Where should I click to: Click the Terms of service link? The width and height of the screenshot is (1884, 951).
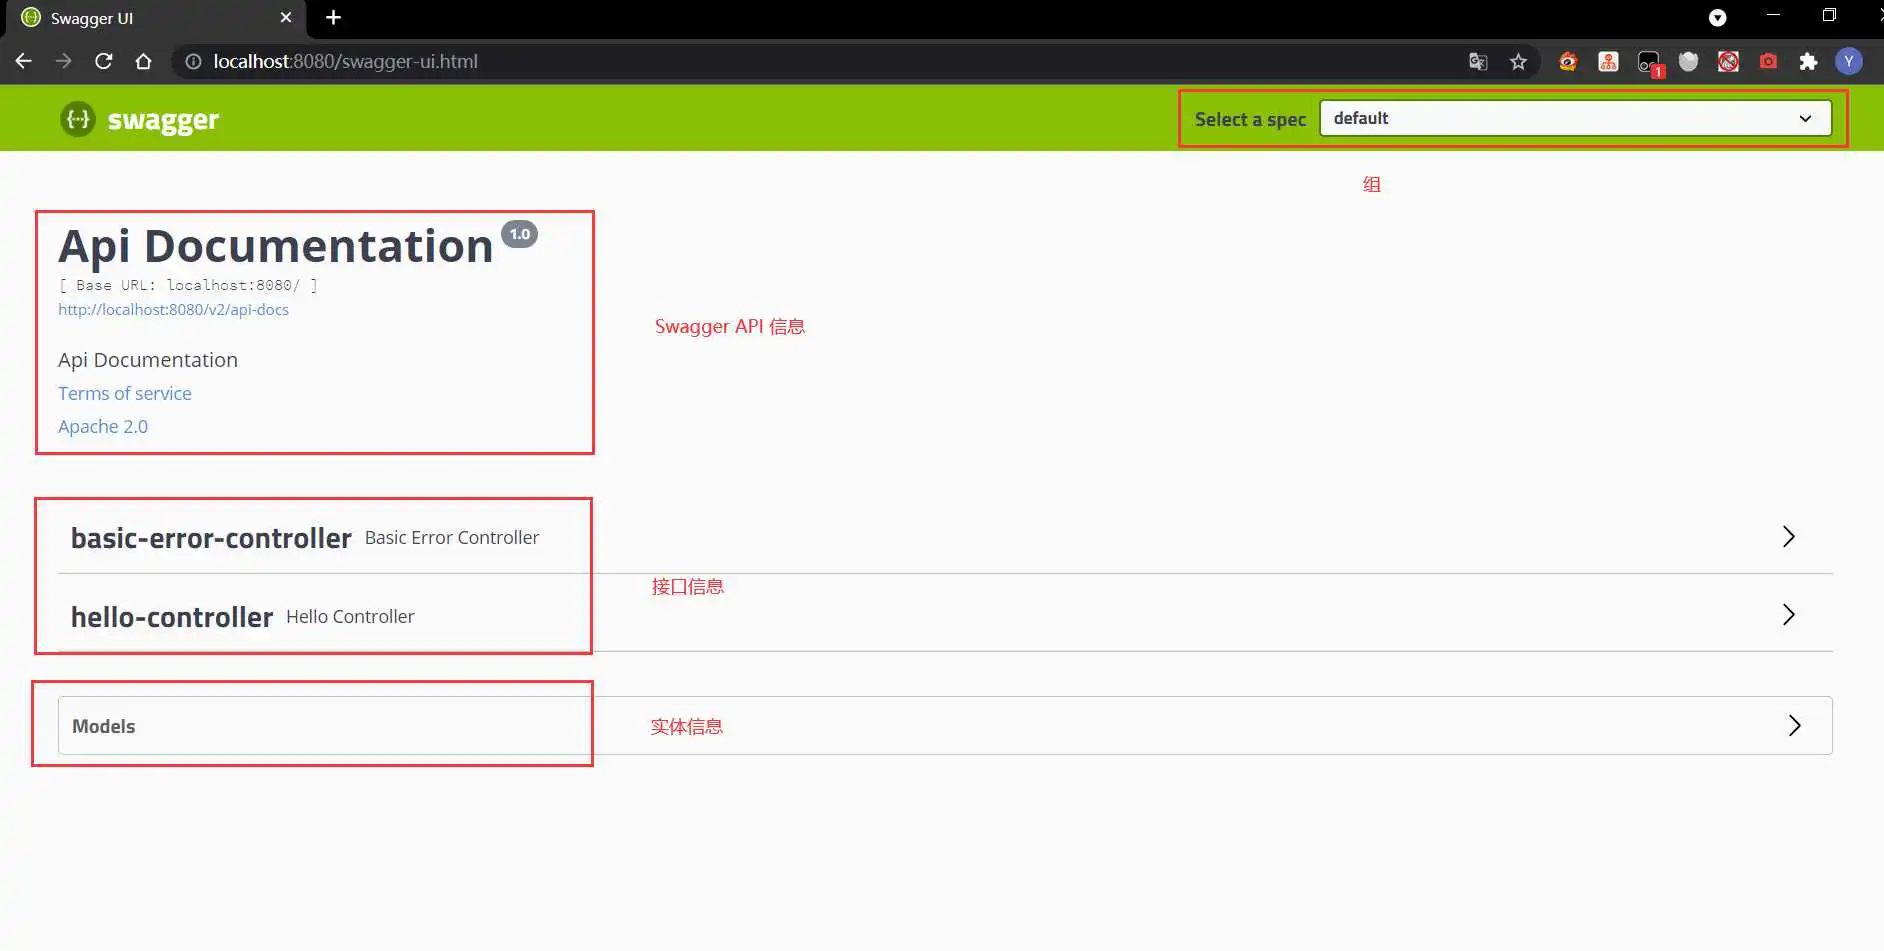point(125,394)
